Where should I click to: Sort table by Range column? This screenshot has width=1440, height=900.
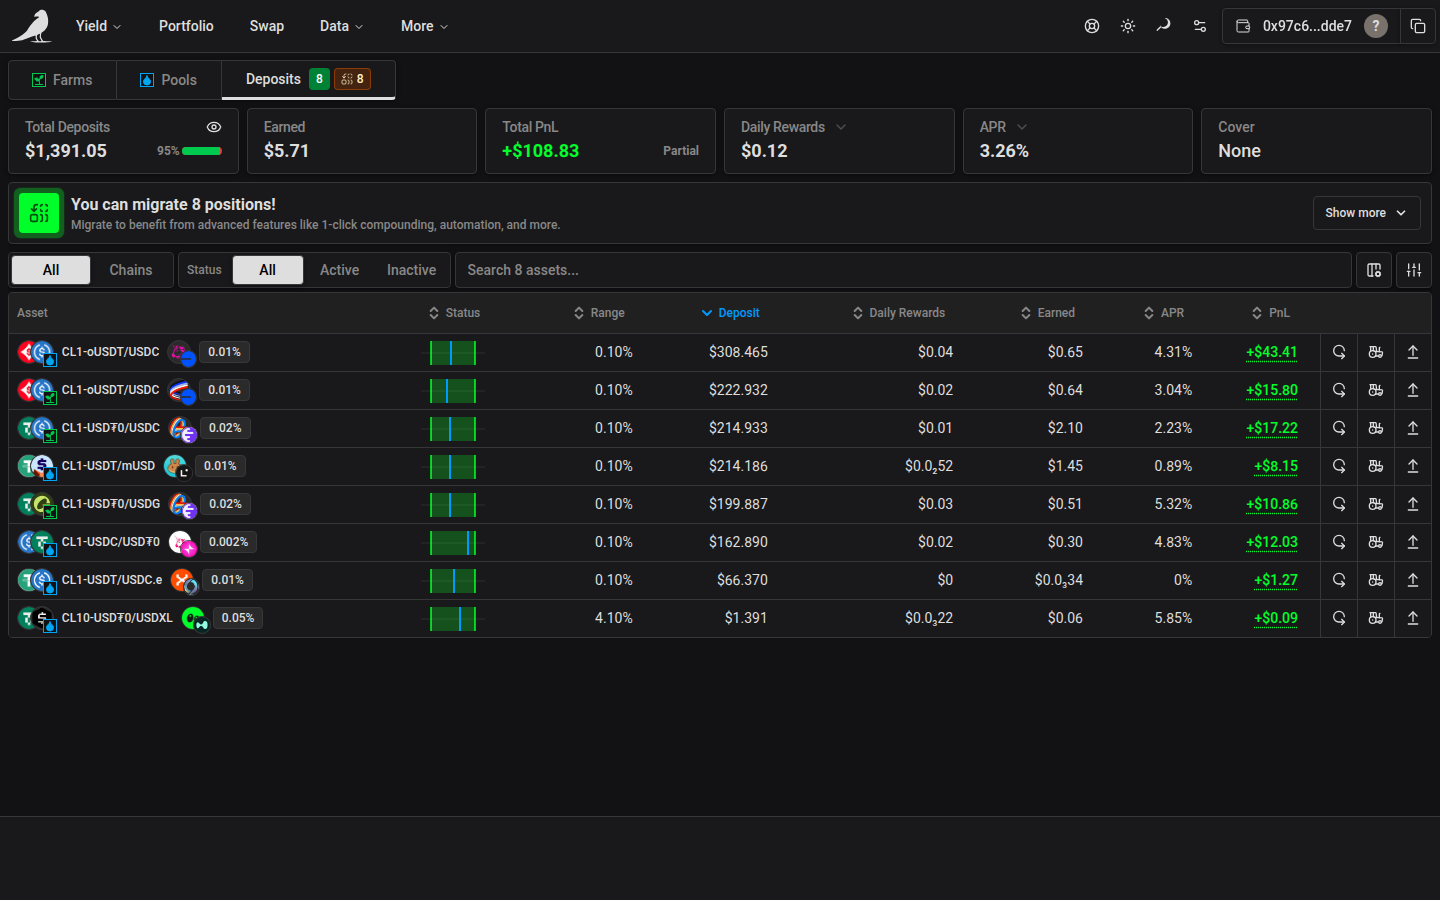[599, 313]
